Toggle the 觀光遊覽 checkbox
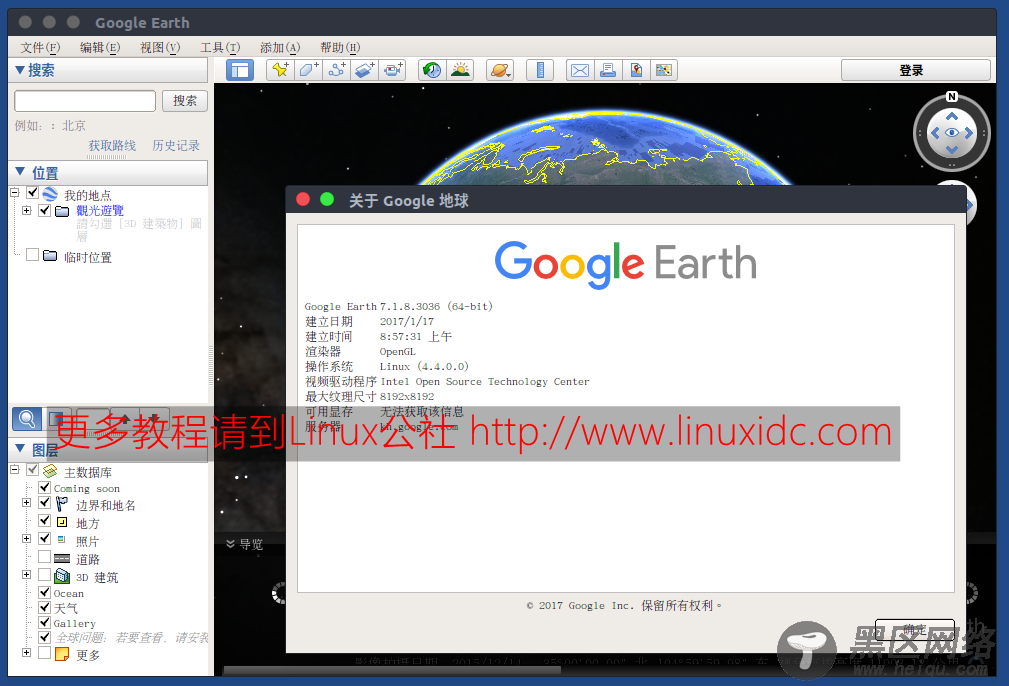Image resolution: width=1009 pixels, height=686 pixels. pyautogui.click(x=44, y=210)
